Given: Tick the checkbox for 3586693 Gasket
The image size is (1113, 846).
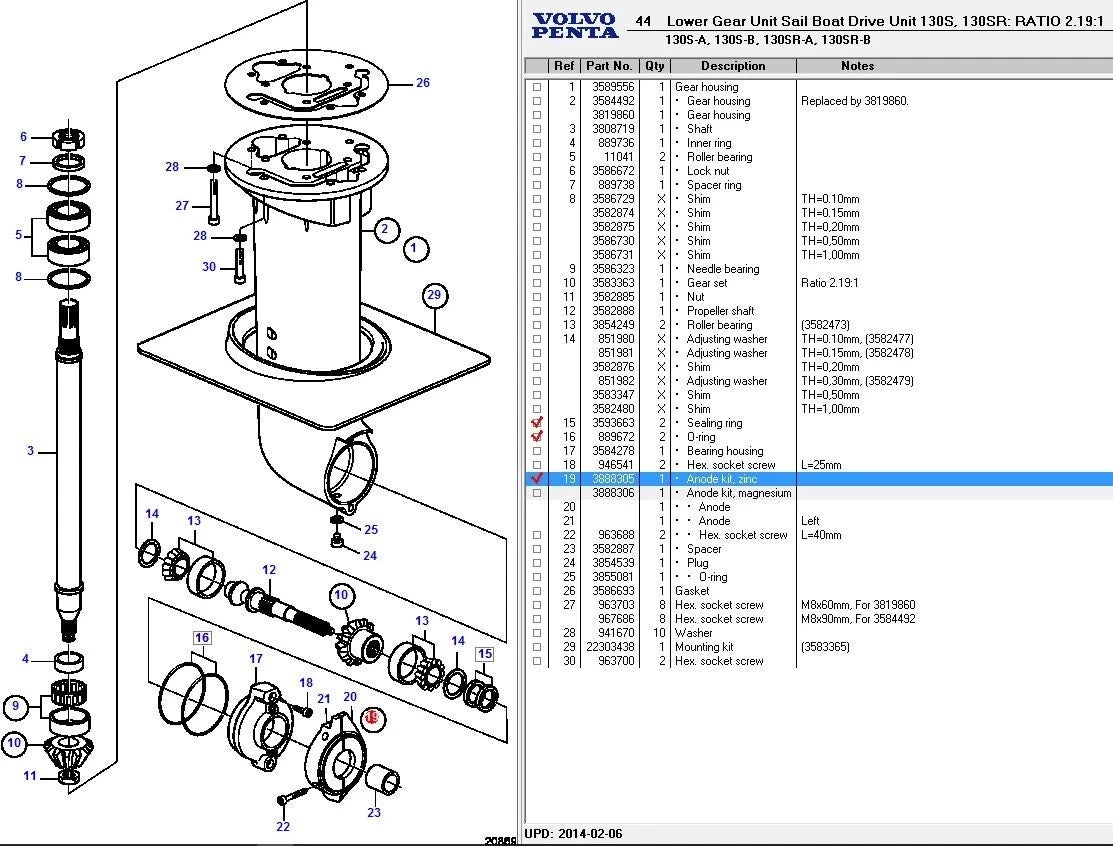Looking at the screenshot, I should 537,591.
